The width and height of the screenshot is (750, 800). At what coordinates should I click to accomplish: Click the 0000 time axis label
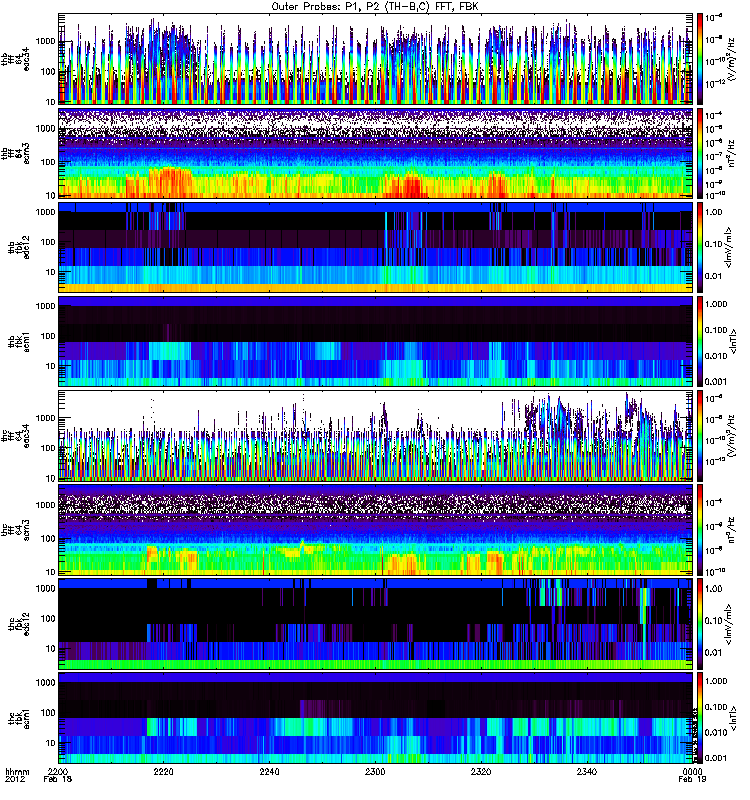coord(692,771)
